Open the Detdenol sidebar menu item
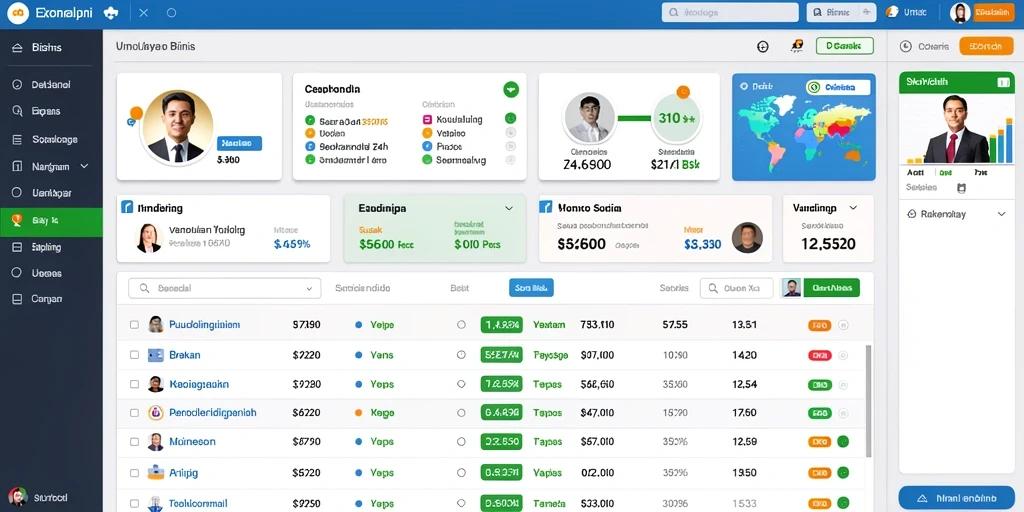Screen dimensions: 1024x512 [51, 85]
